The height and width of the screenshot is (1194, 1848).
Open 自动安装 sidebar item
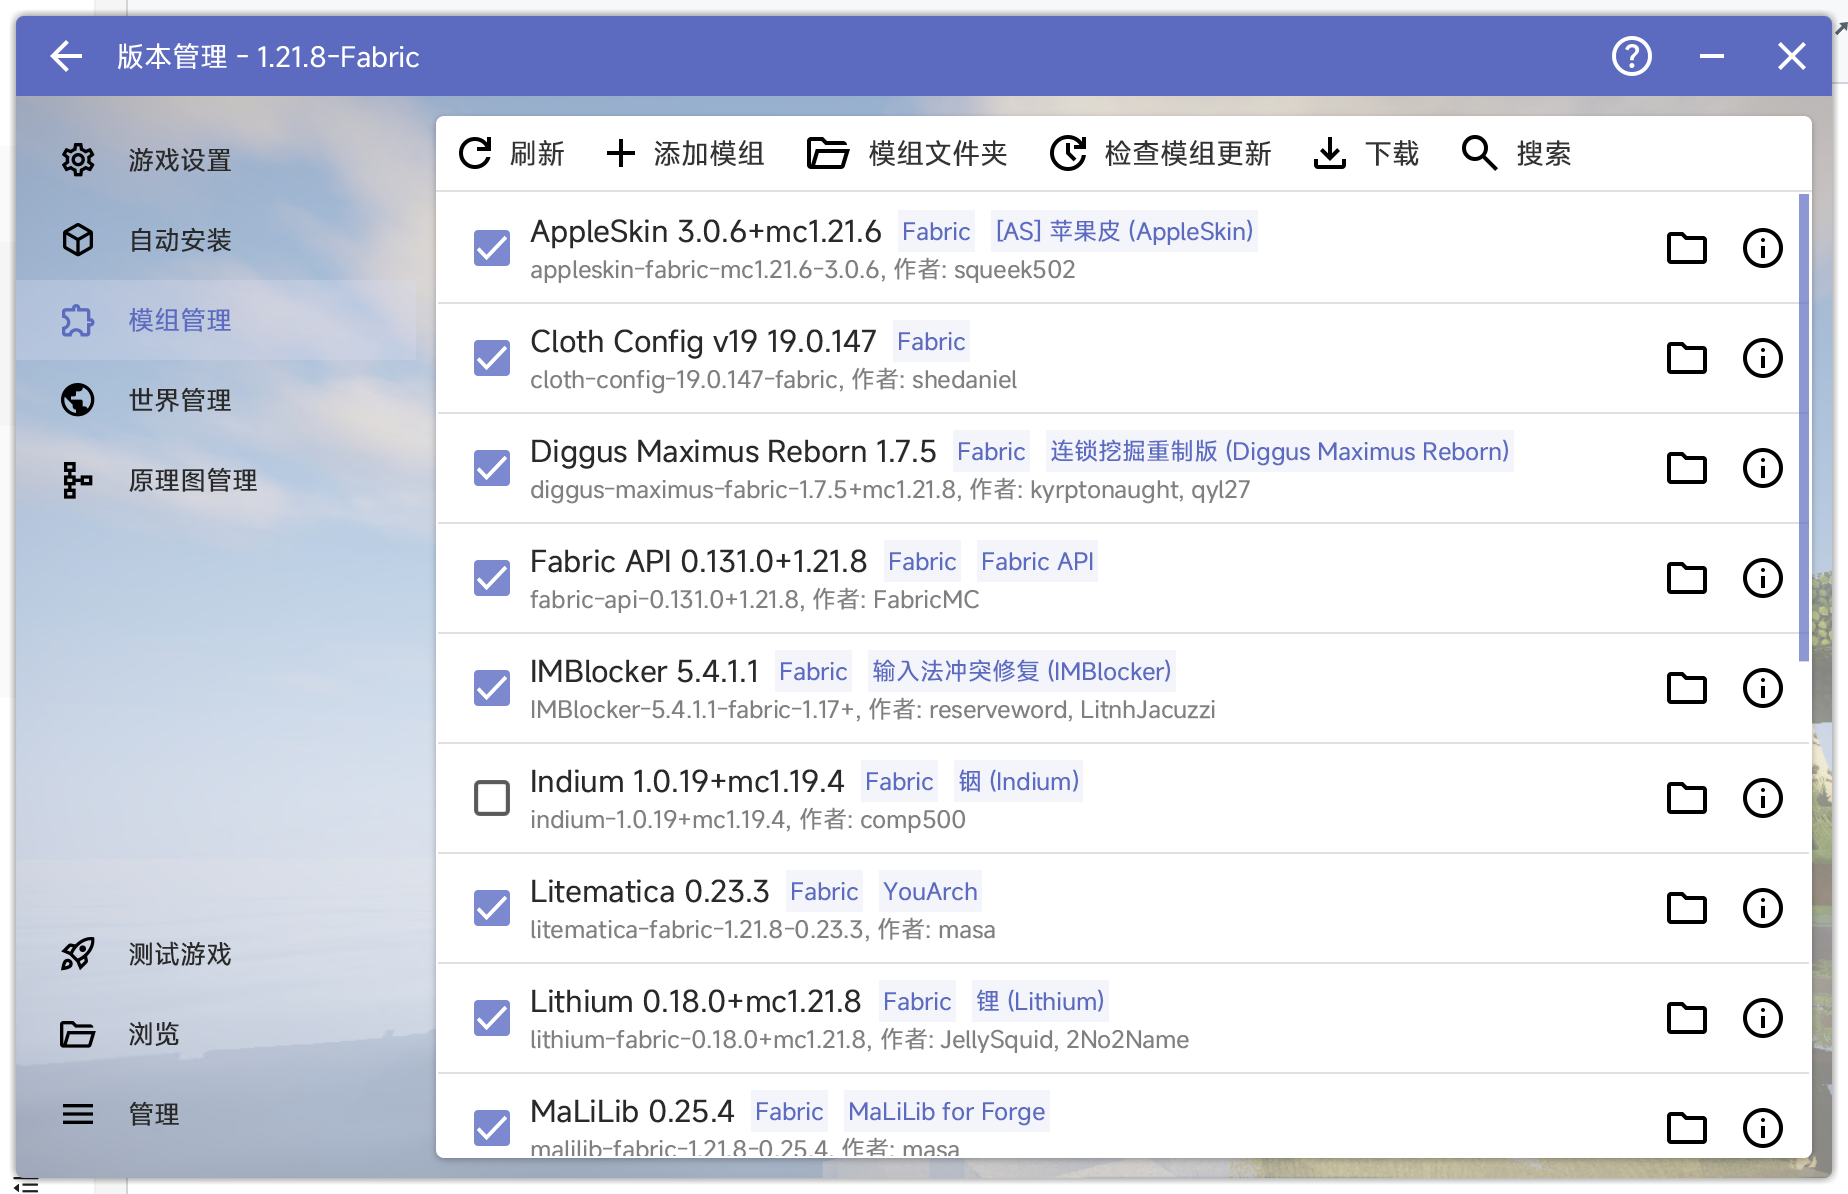pyautogui.click(x=180, y=240)
